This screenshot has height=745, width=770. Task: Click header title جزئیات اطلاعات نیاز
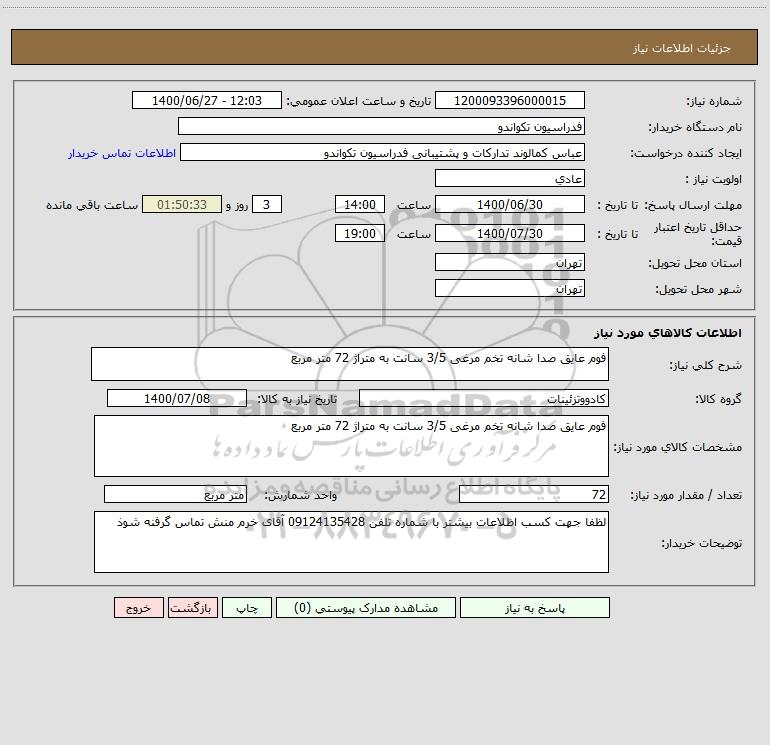682,48
